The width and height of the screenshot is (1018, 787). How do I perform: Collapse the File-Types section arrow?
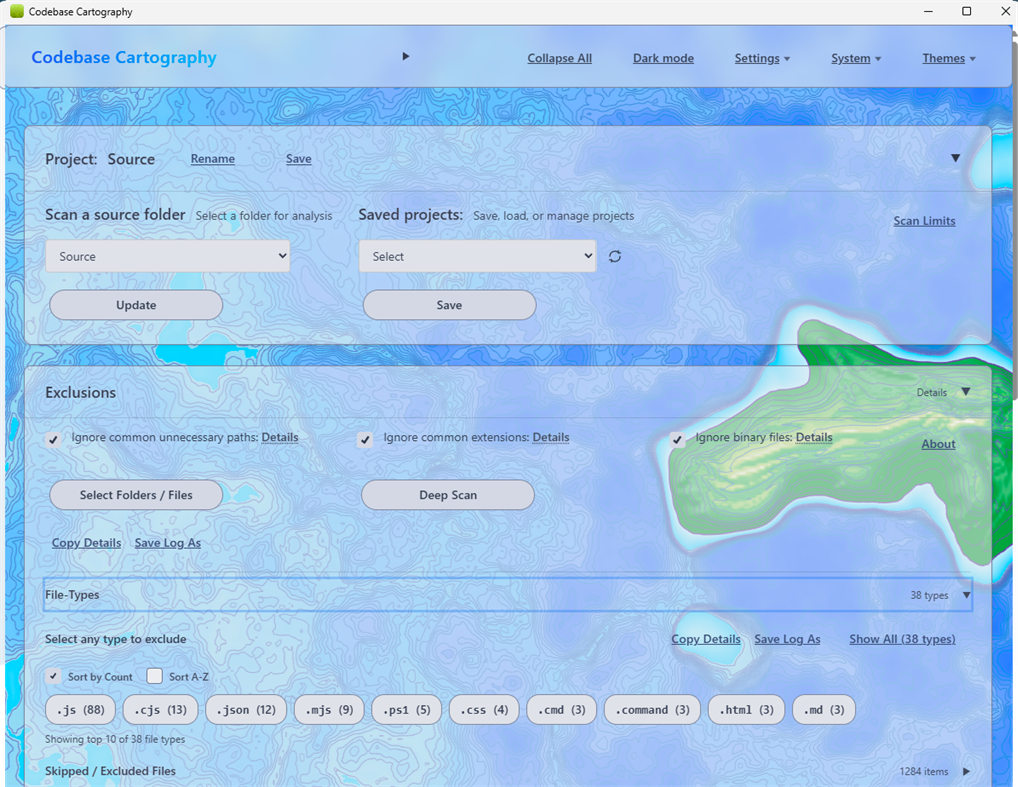coord(966,595)
